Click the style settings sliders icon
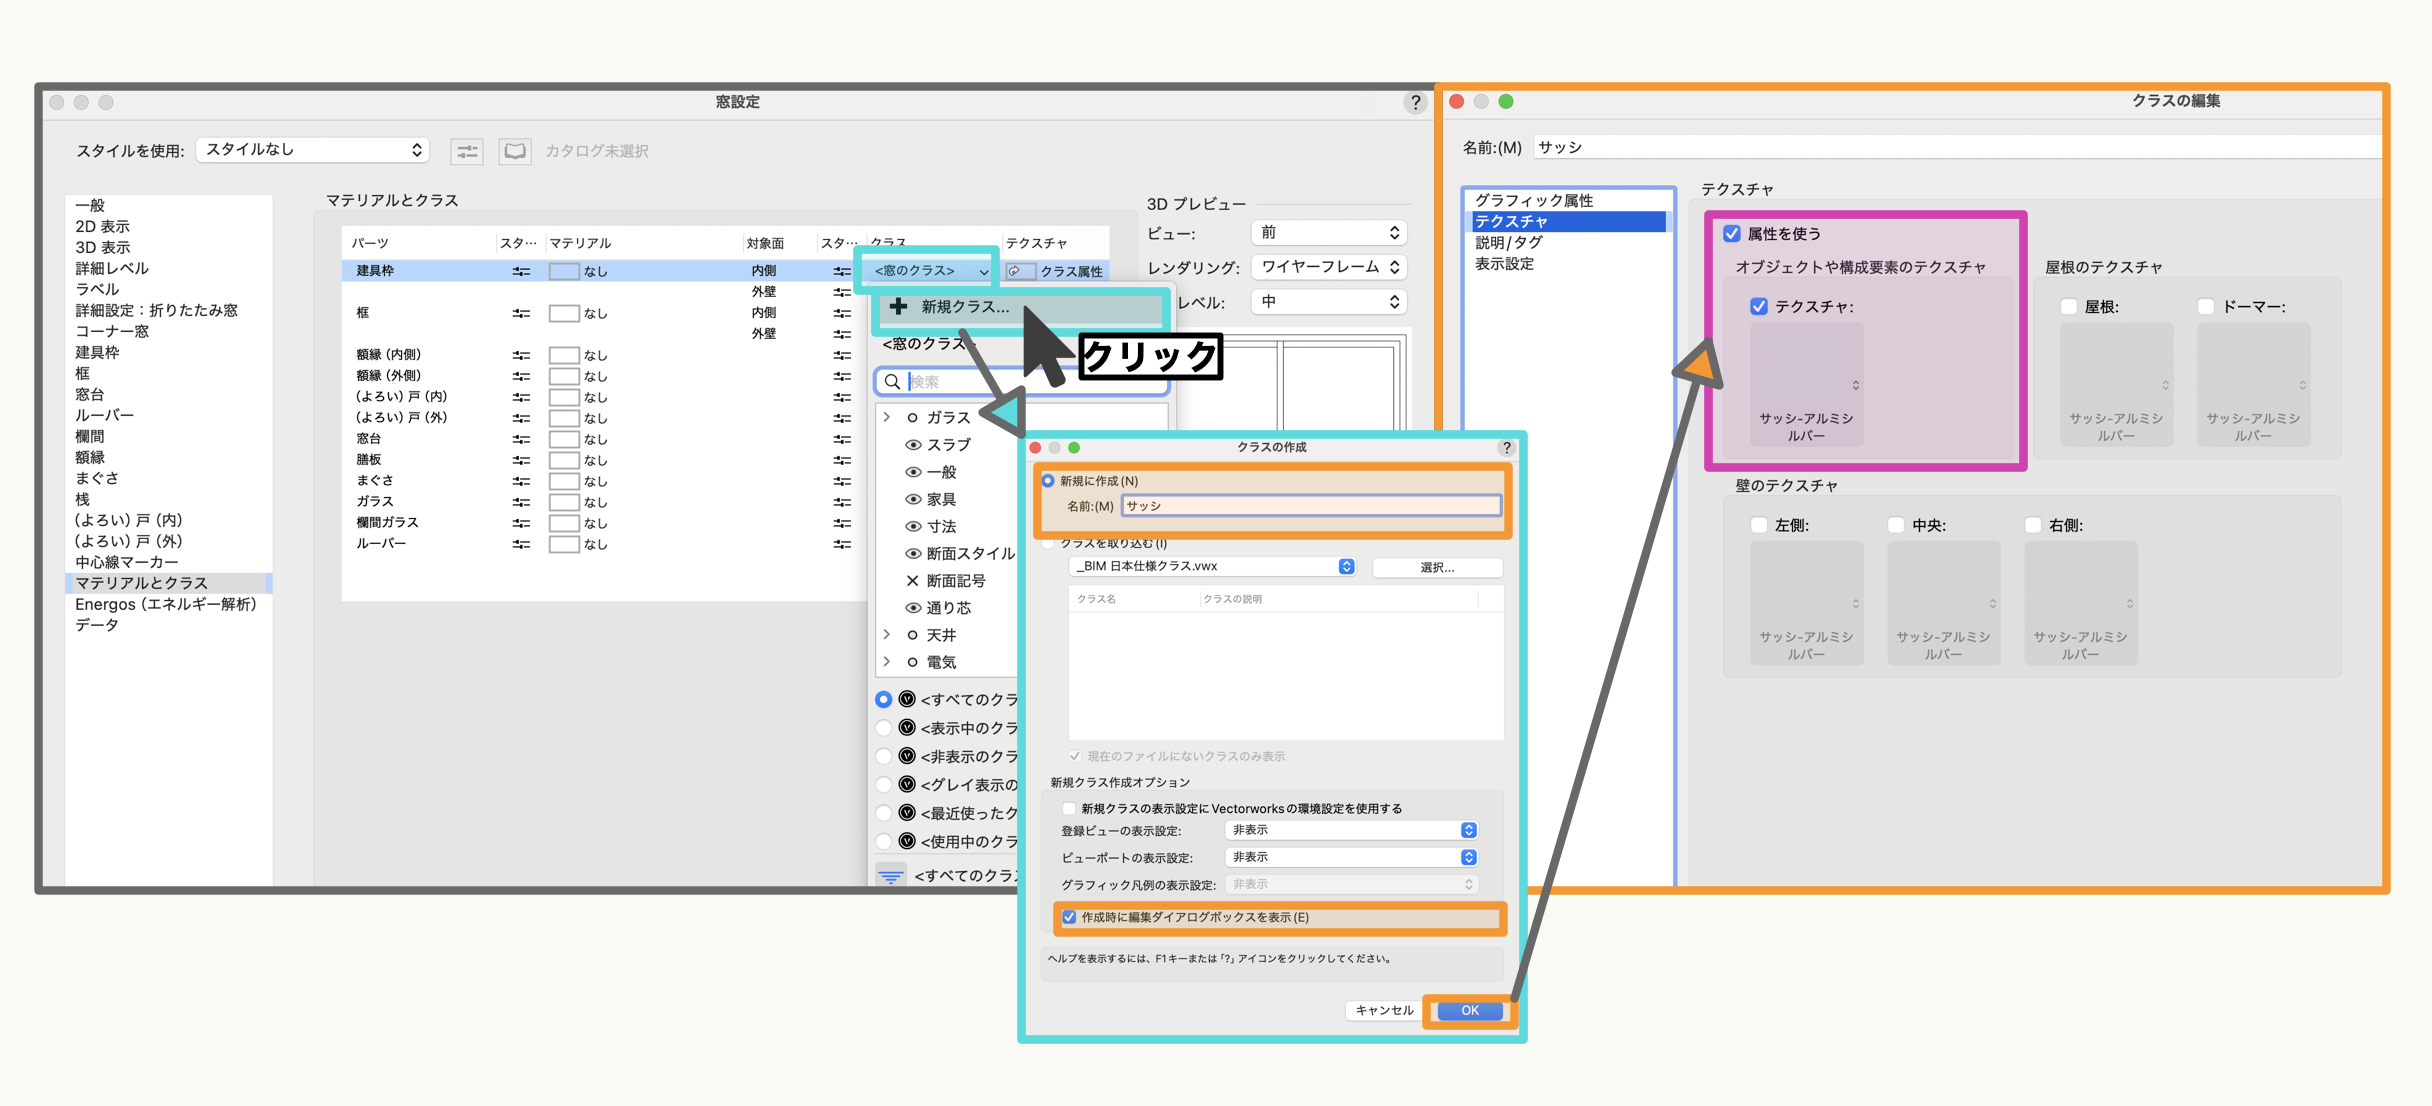The width and height of the screenshot is (2432, 1106). coord(467,151)
